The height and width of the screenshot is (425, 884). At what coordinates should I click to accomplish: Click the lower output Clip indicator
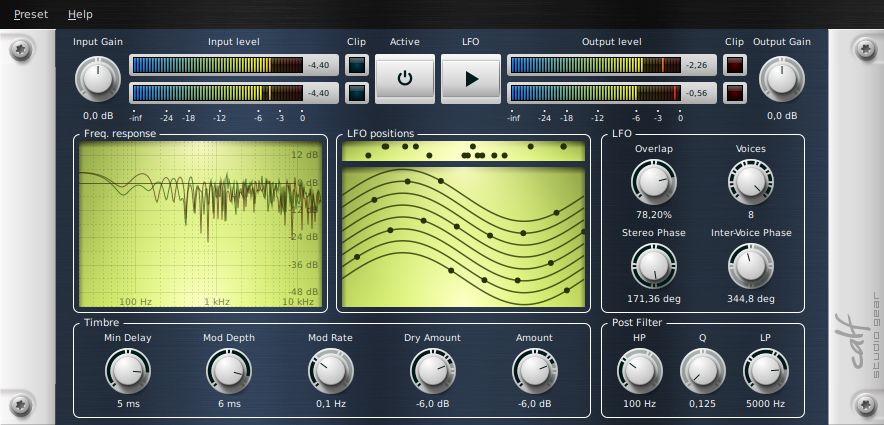pos(735,93)
